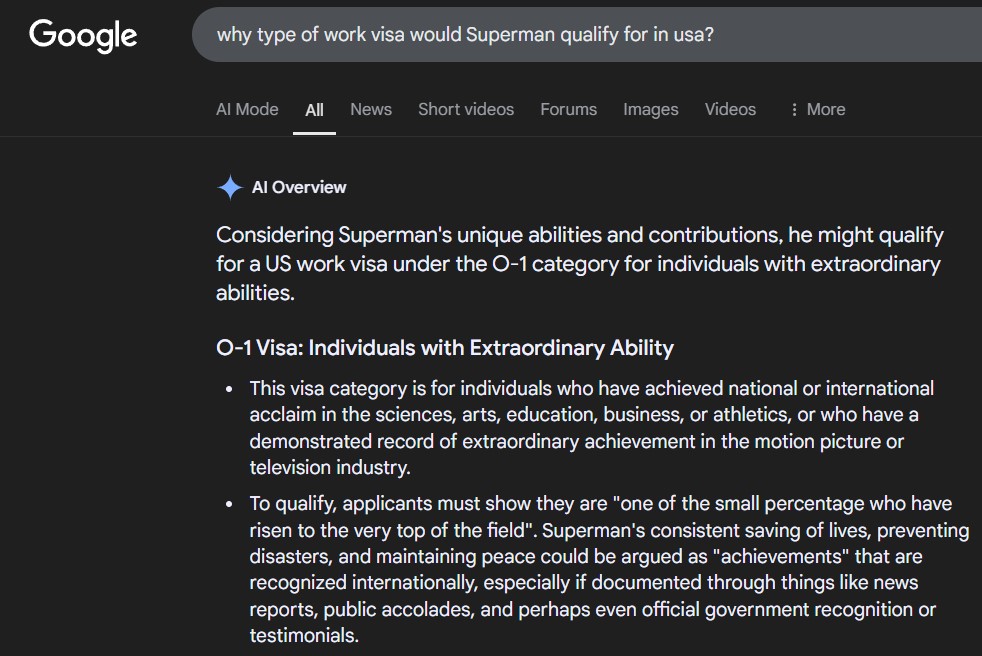Image resolution: width=982 pixels, height=656 pixels.
Task: Open the Images tab
Action: pyautogui.click(x=651, y=110)
